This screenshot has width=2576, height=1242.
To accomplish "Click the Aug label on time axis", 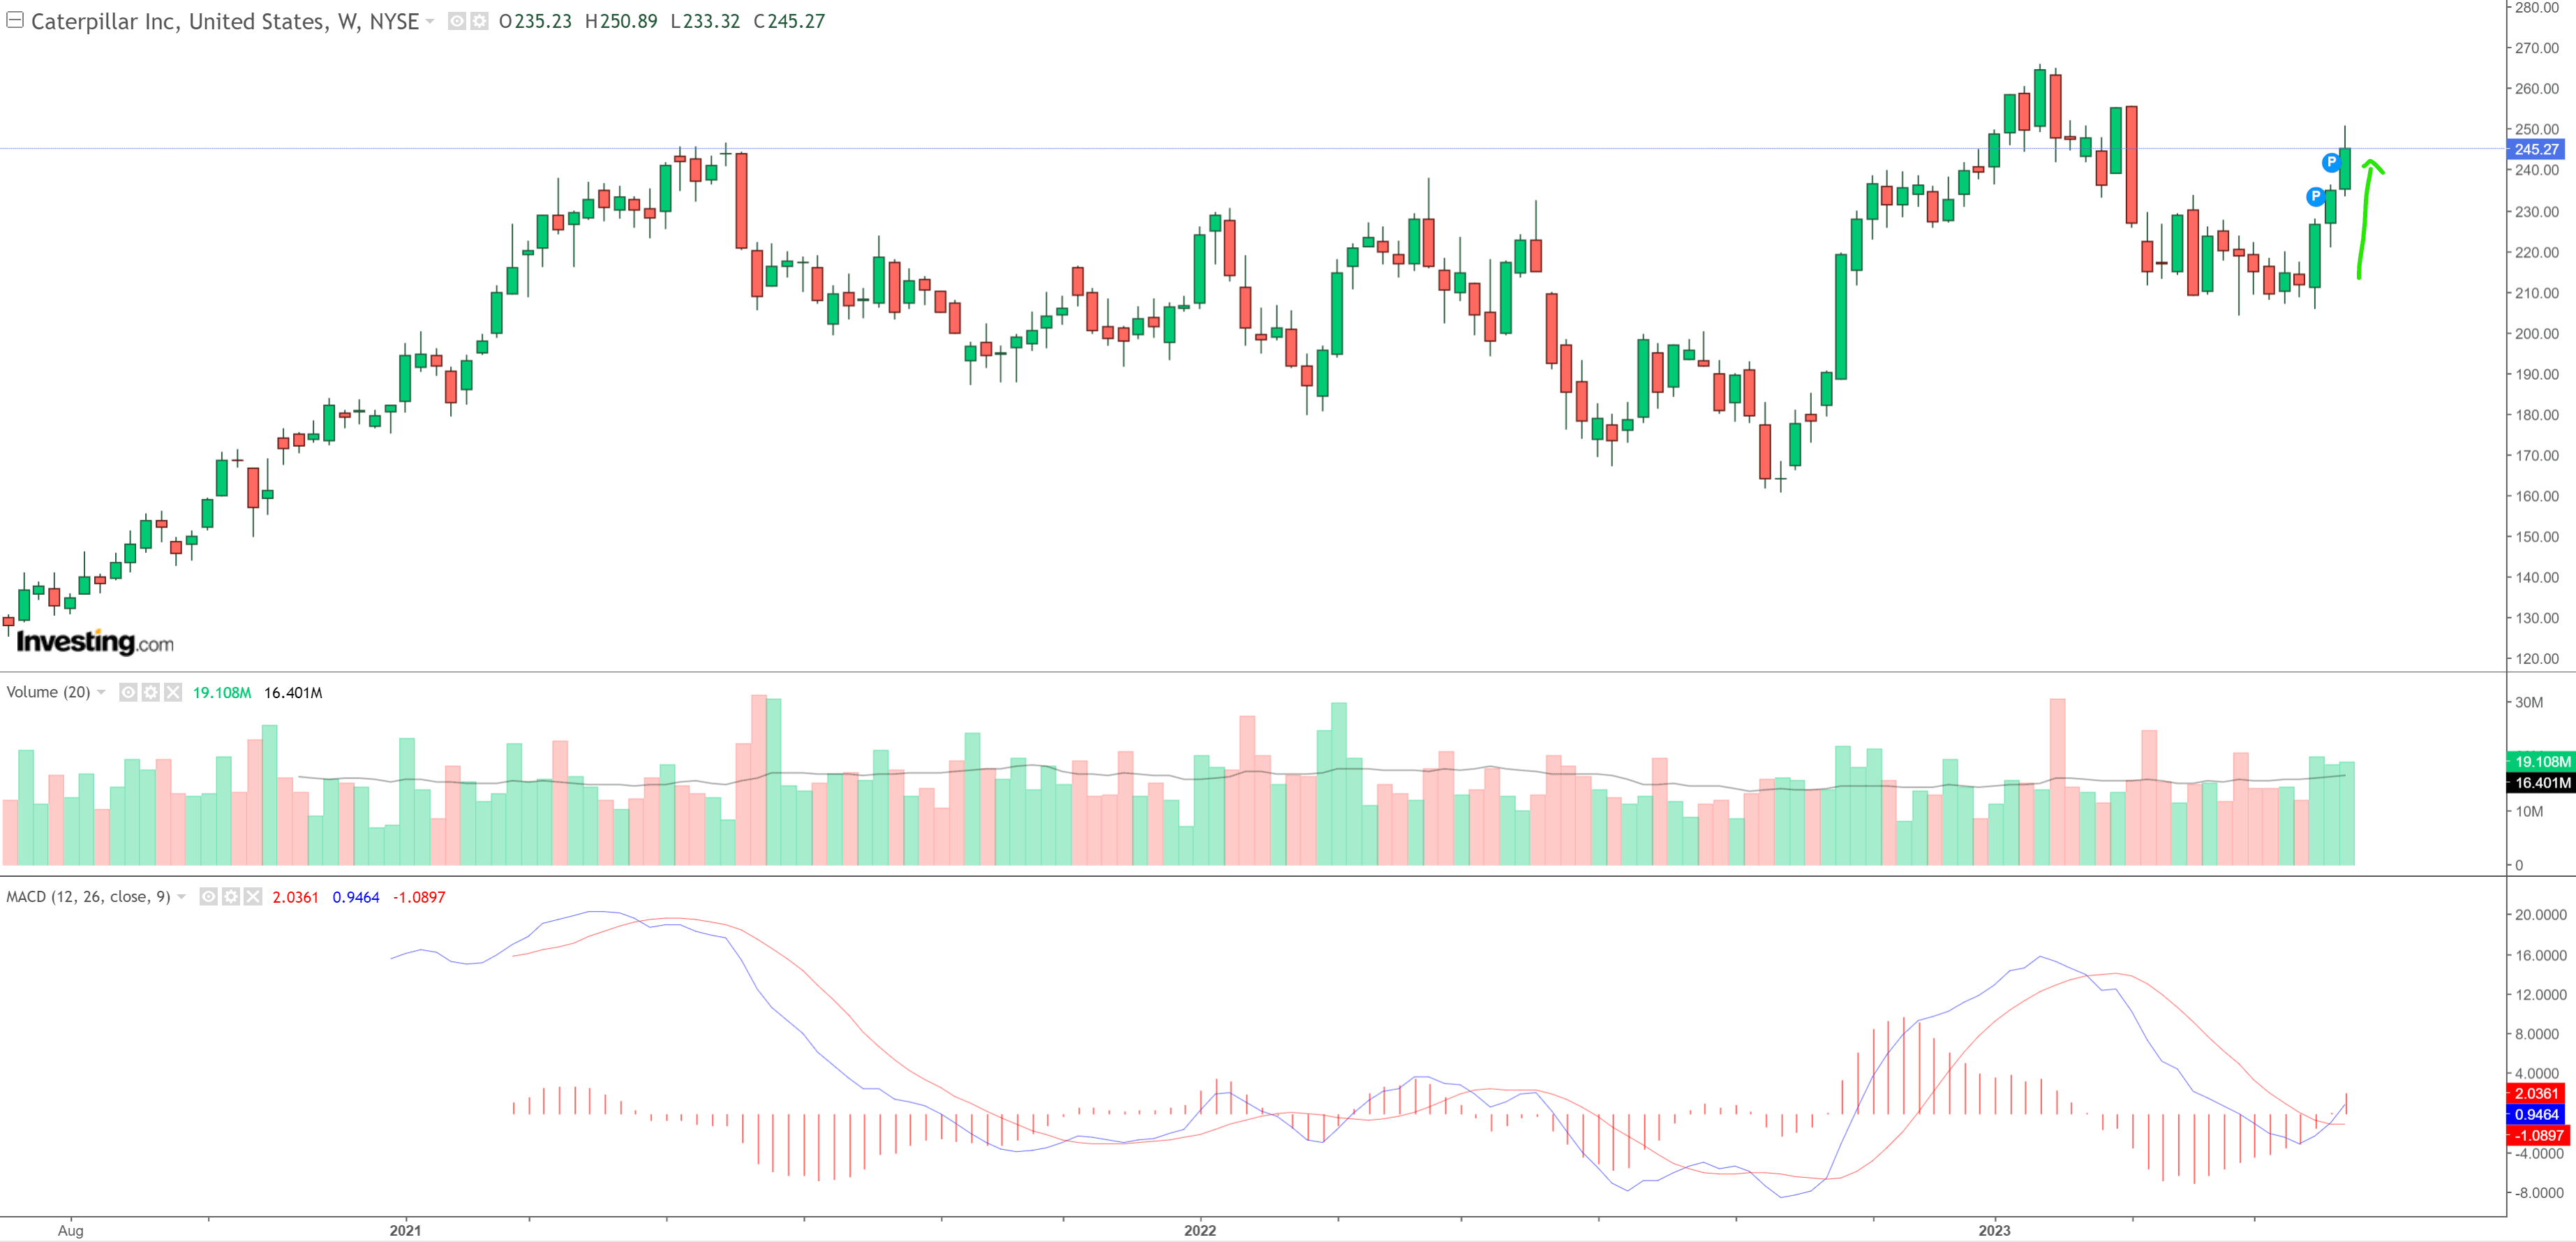I will pos(70,1230).
